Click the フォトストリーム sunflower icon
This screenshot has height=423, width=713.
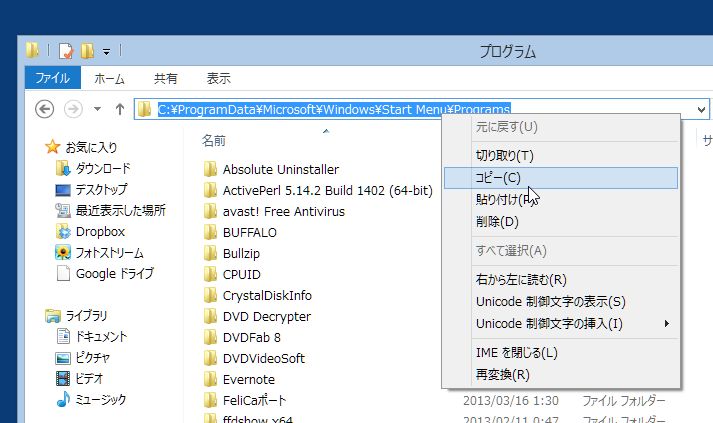63,252
